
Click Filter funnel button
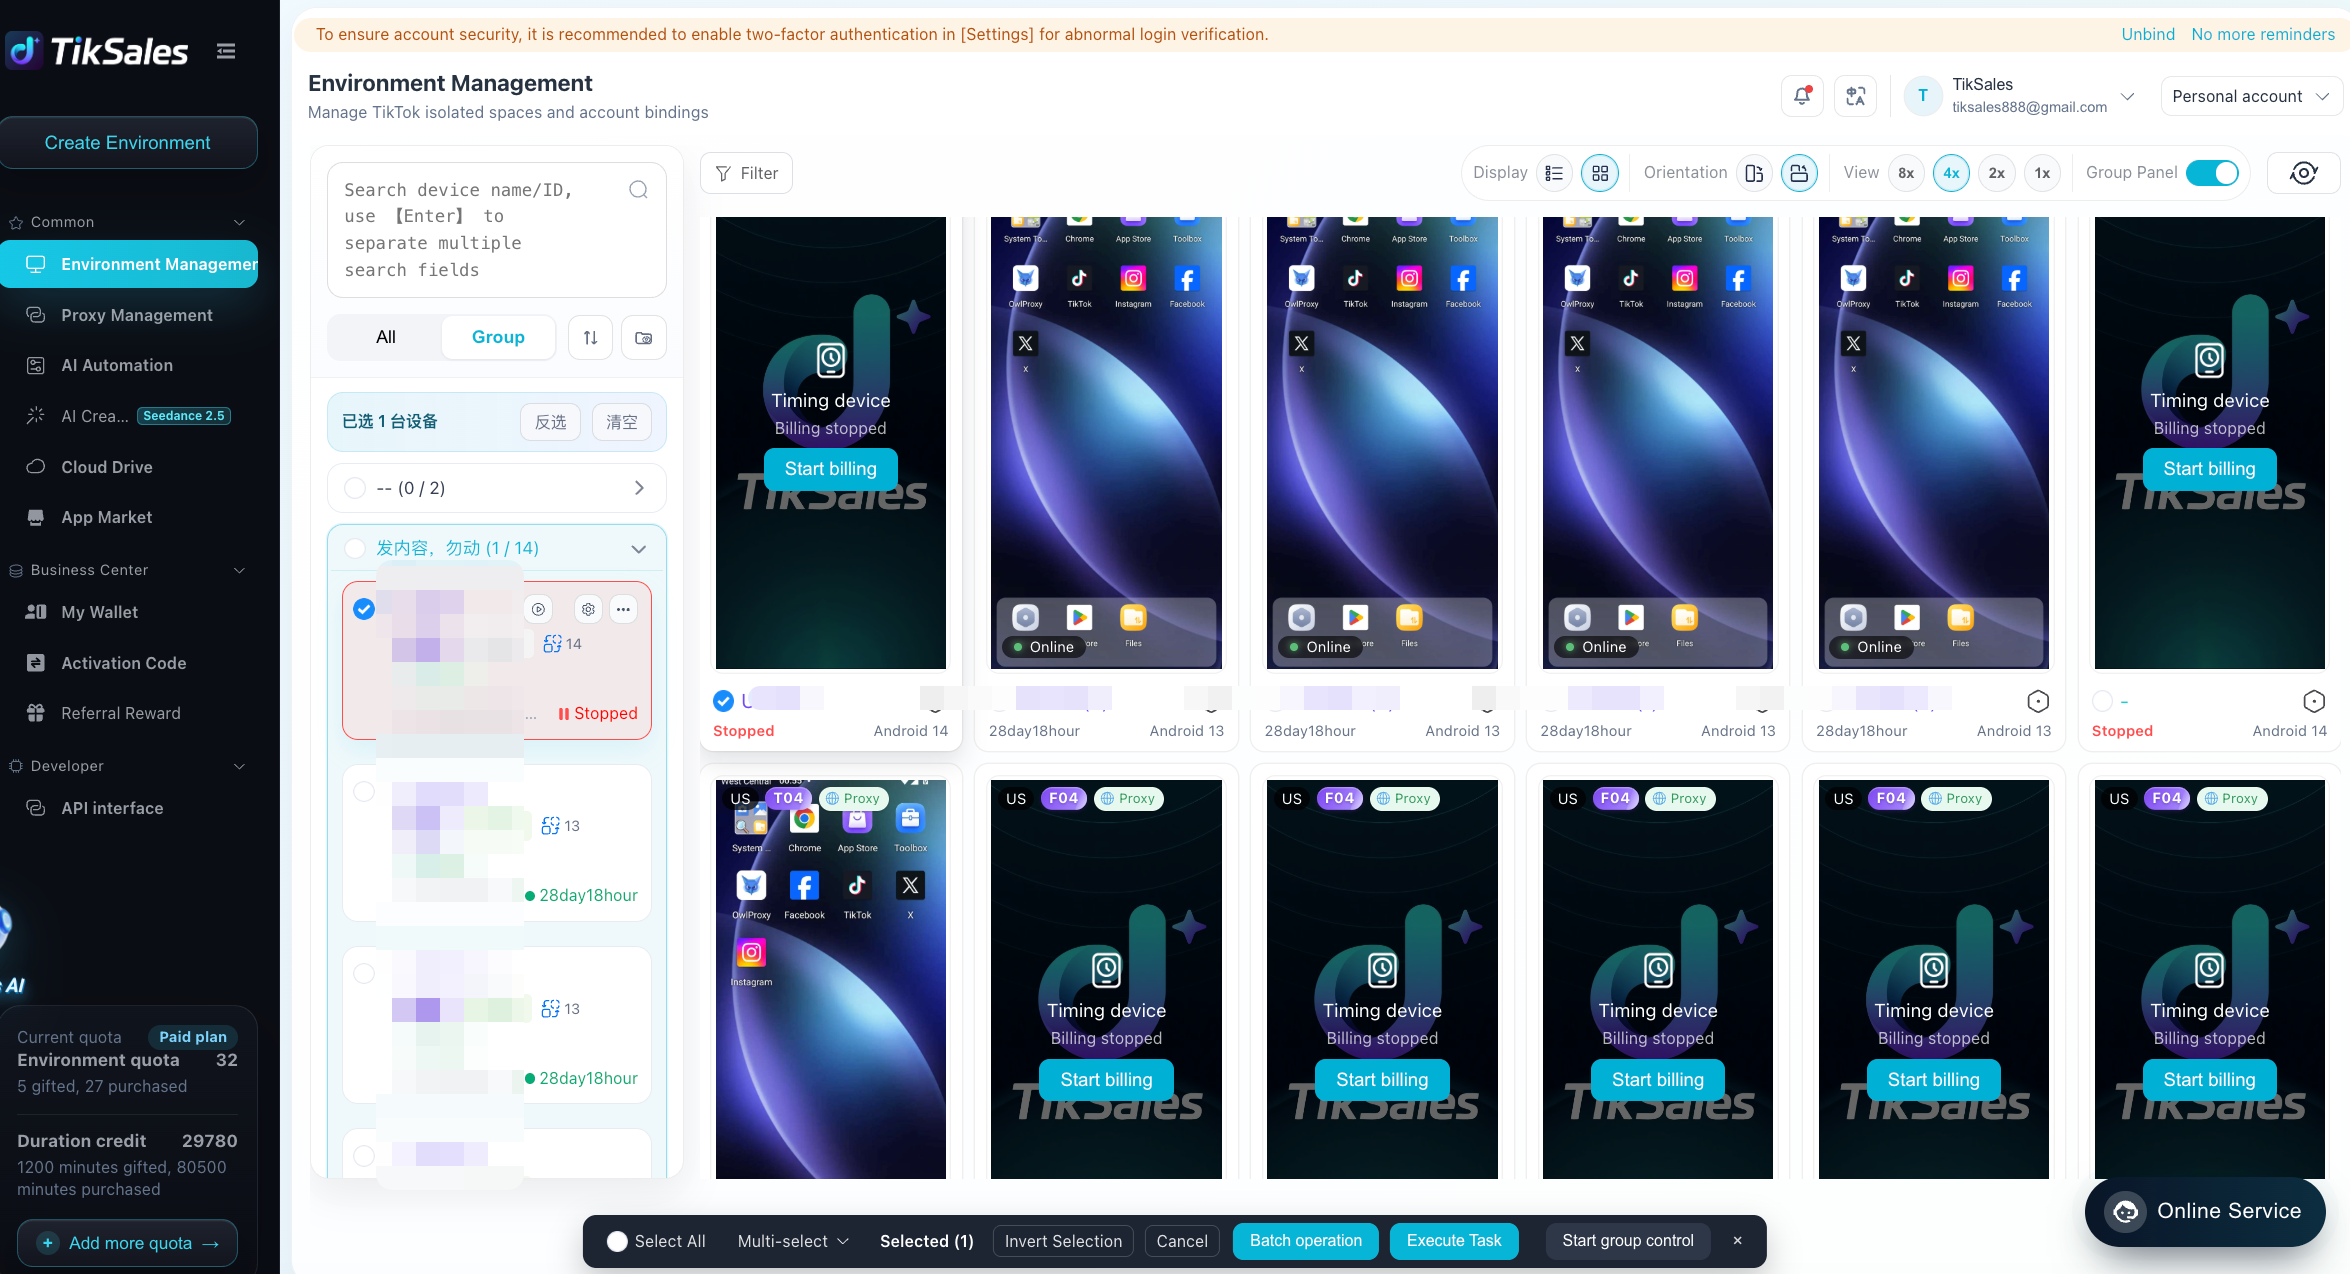[746, 173]
